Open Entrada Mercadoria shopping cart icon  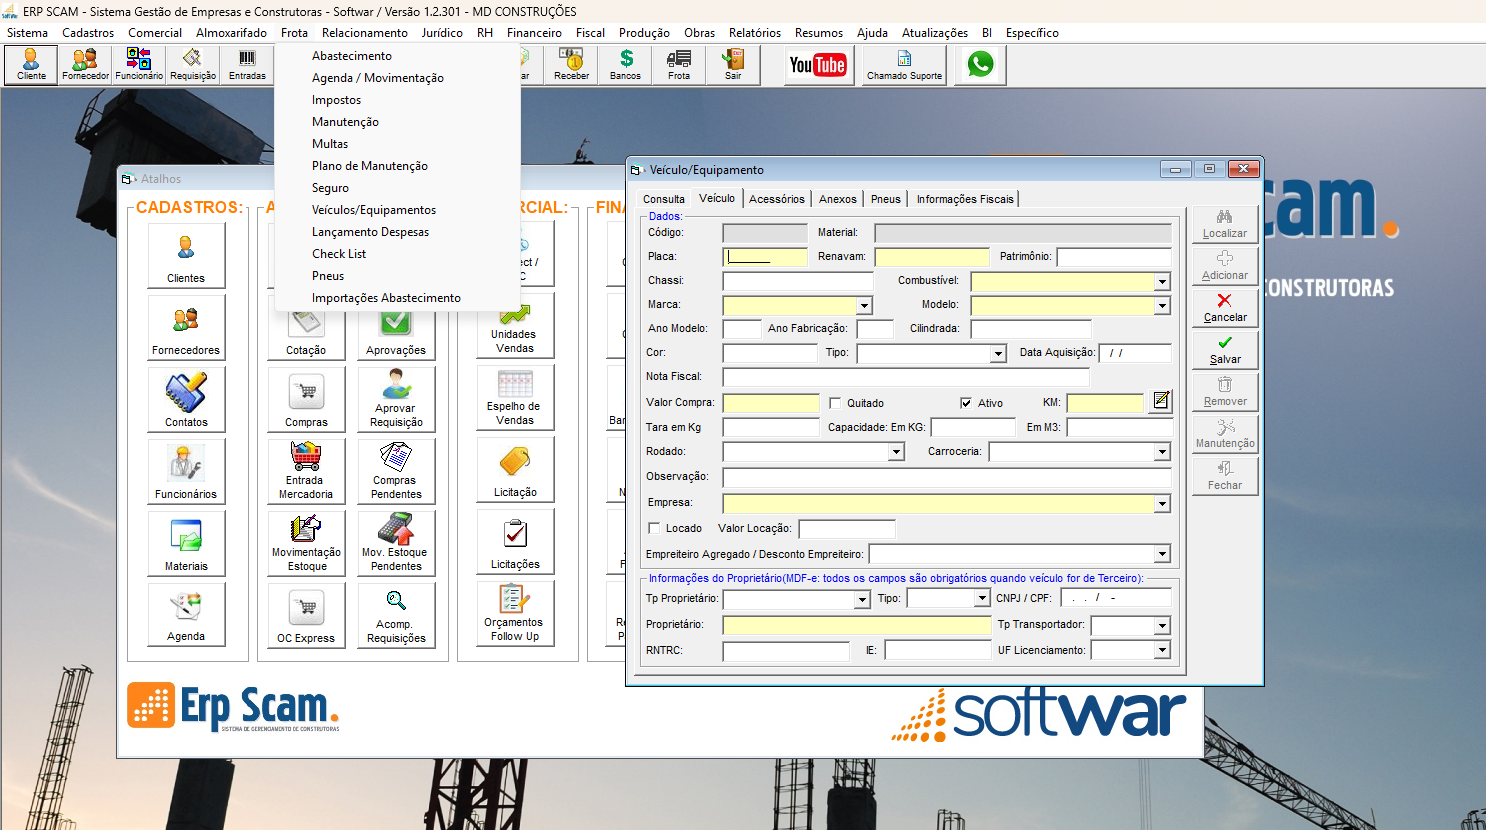point(306,471)
